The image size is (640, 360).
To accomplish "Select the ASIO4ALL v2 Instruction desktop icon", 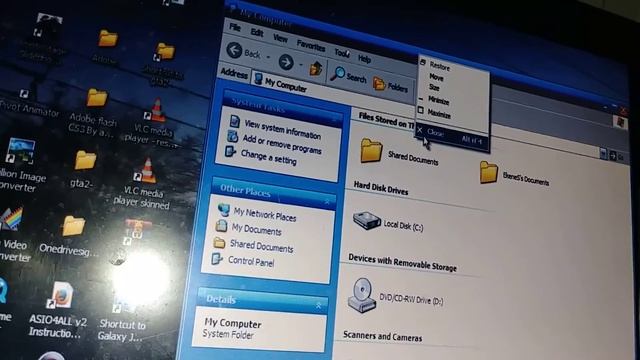I will (61, 295).
